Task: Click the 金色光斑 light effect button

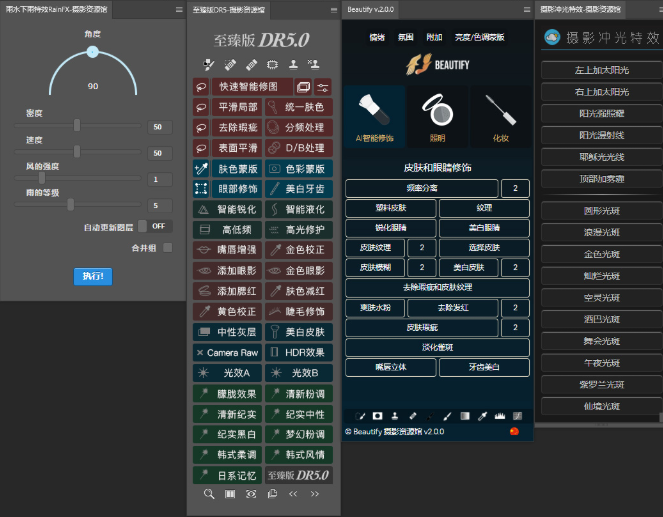Action: point(602,254)
